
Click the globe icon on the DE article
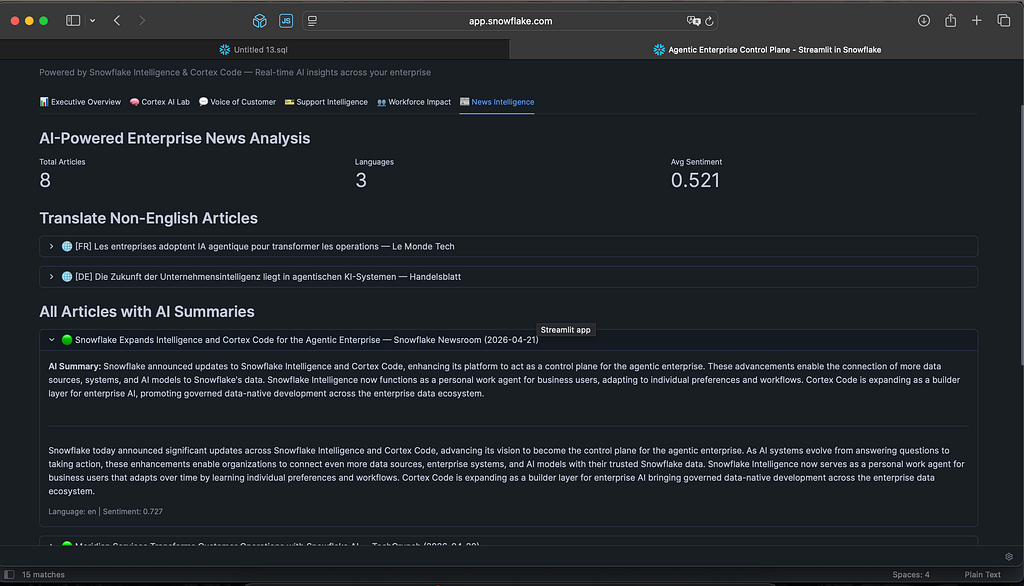[67, 277]
